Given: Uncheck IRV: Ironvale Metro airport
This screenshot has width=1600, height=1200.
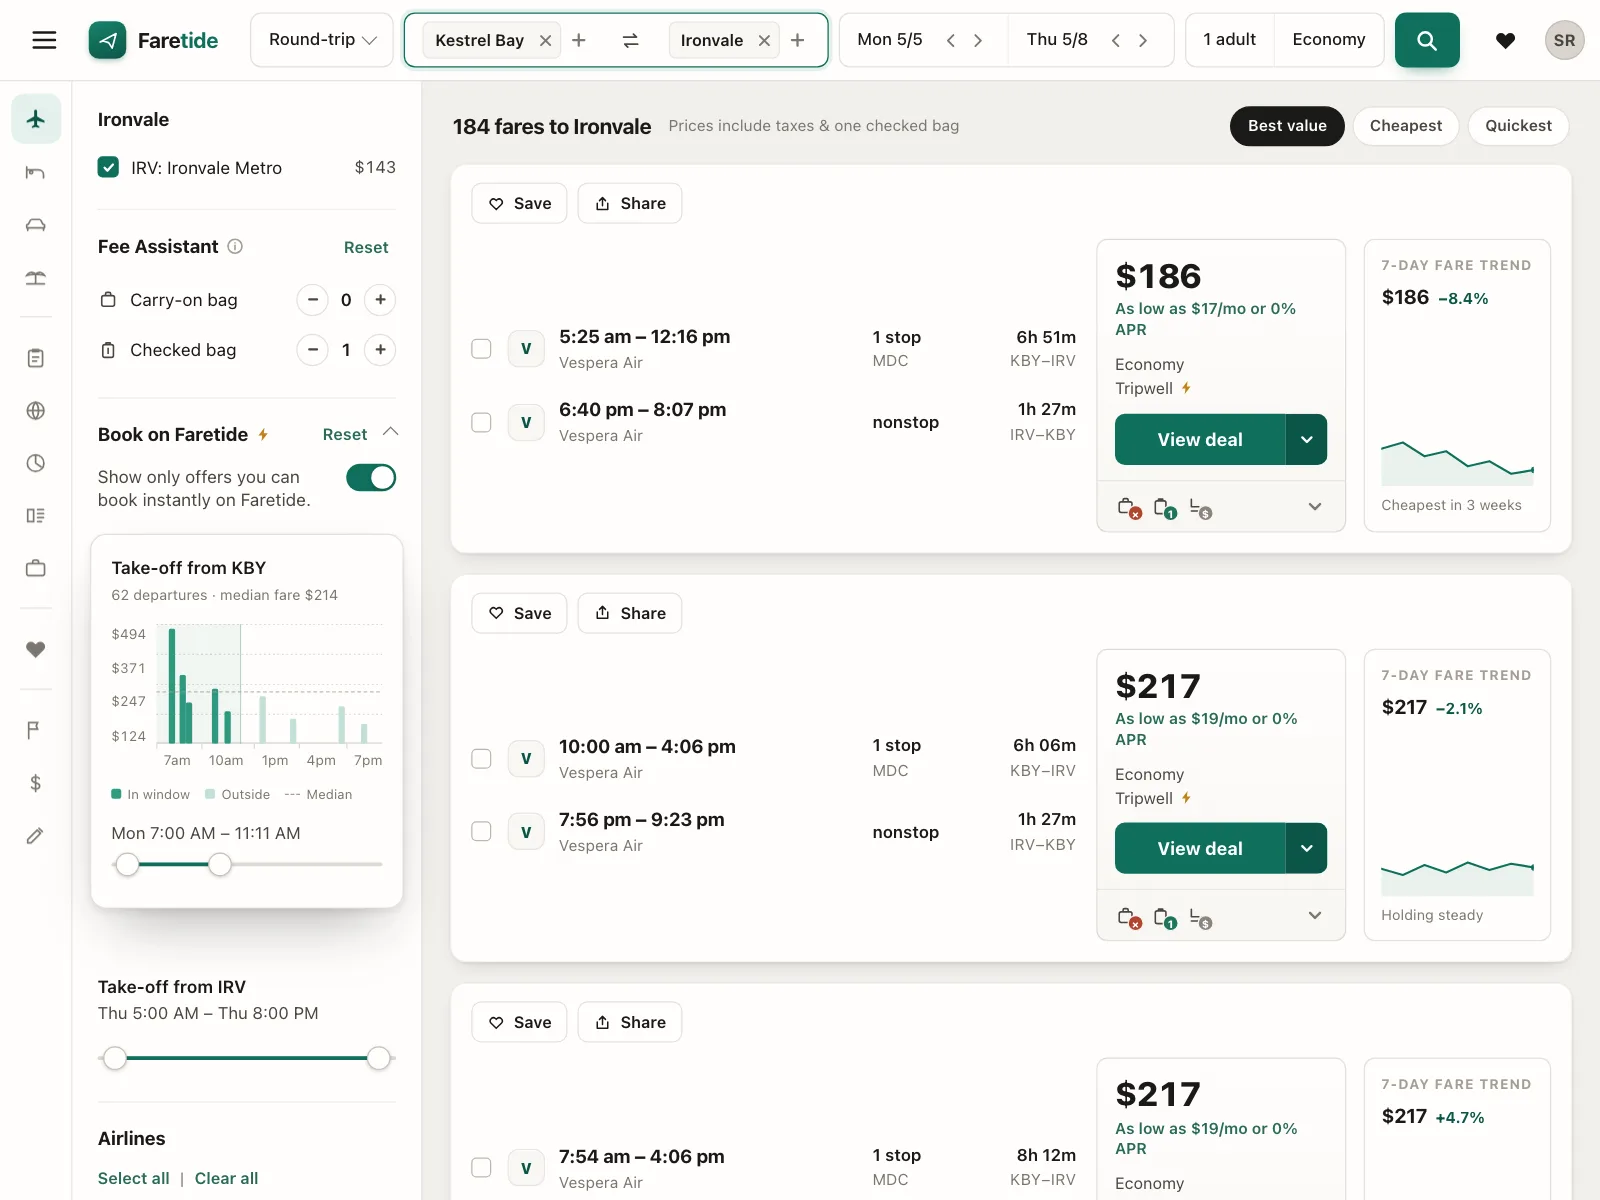Looking at the screenshot, I should 108,167.
